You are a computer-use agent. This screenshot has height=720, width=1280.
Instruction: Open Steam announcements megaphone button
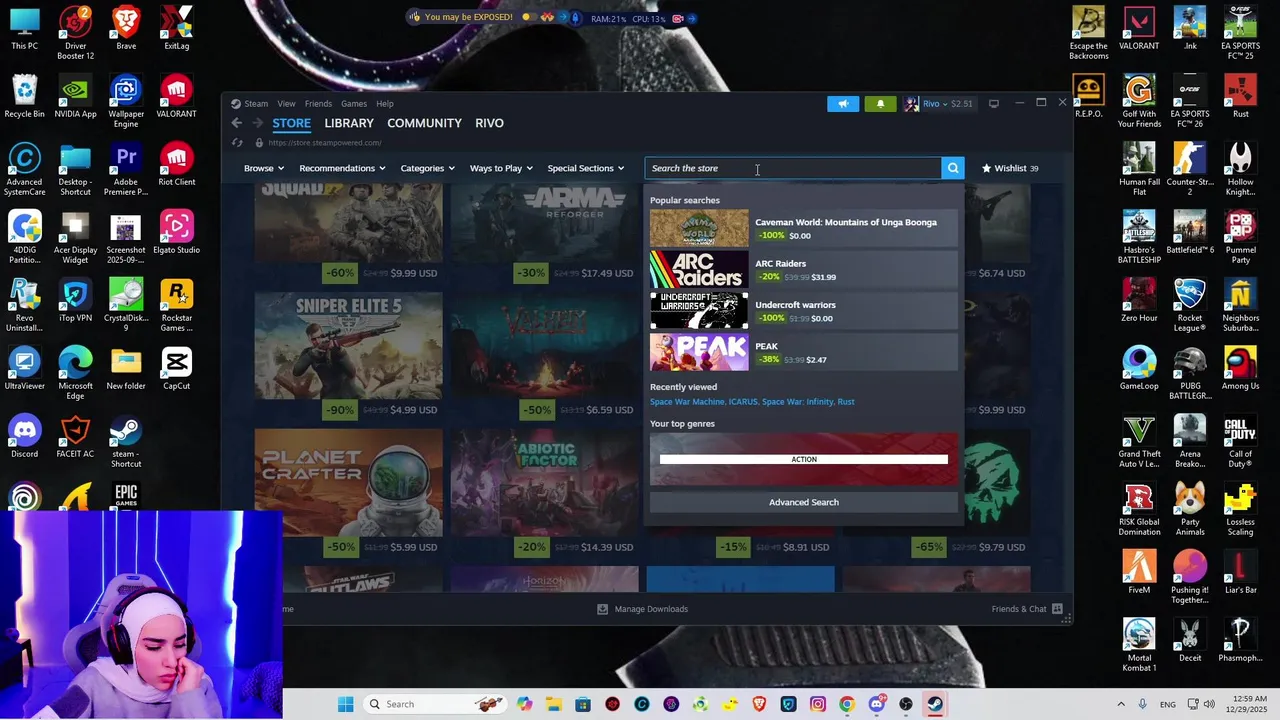(843, 104)
